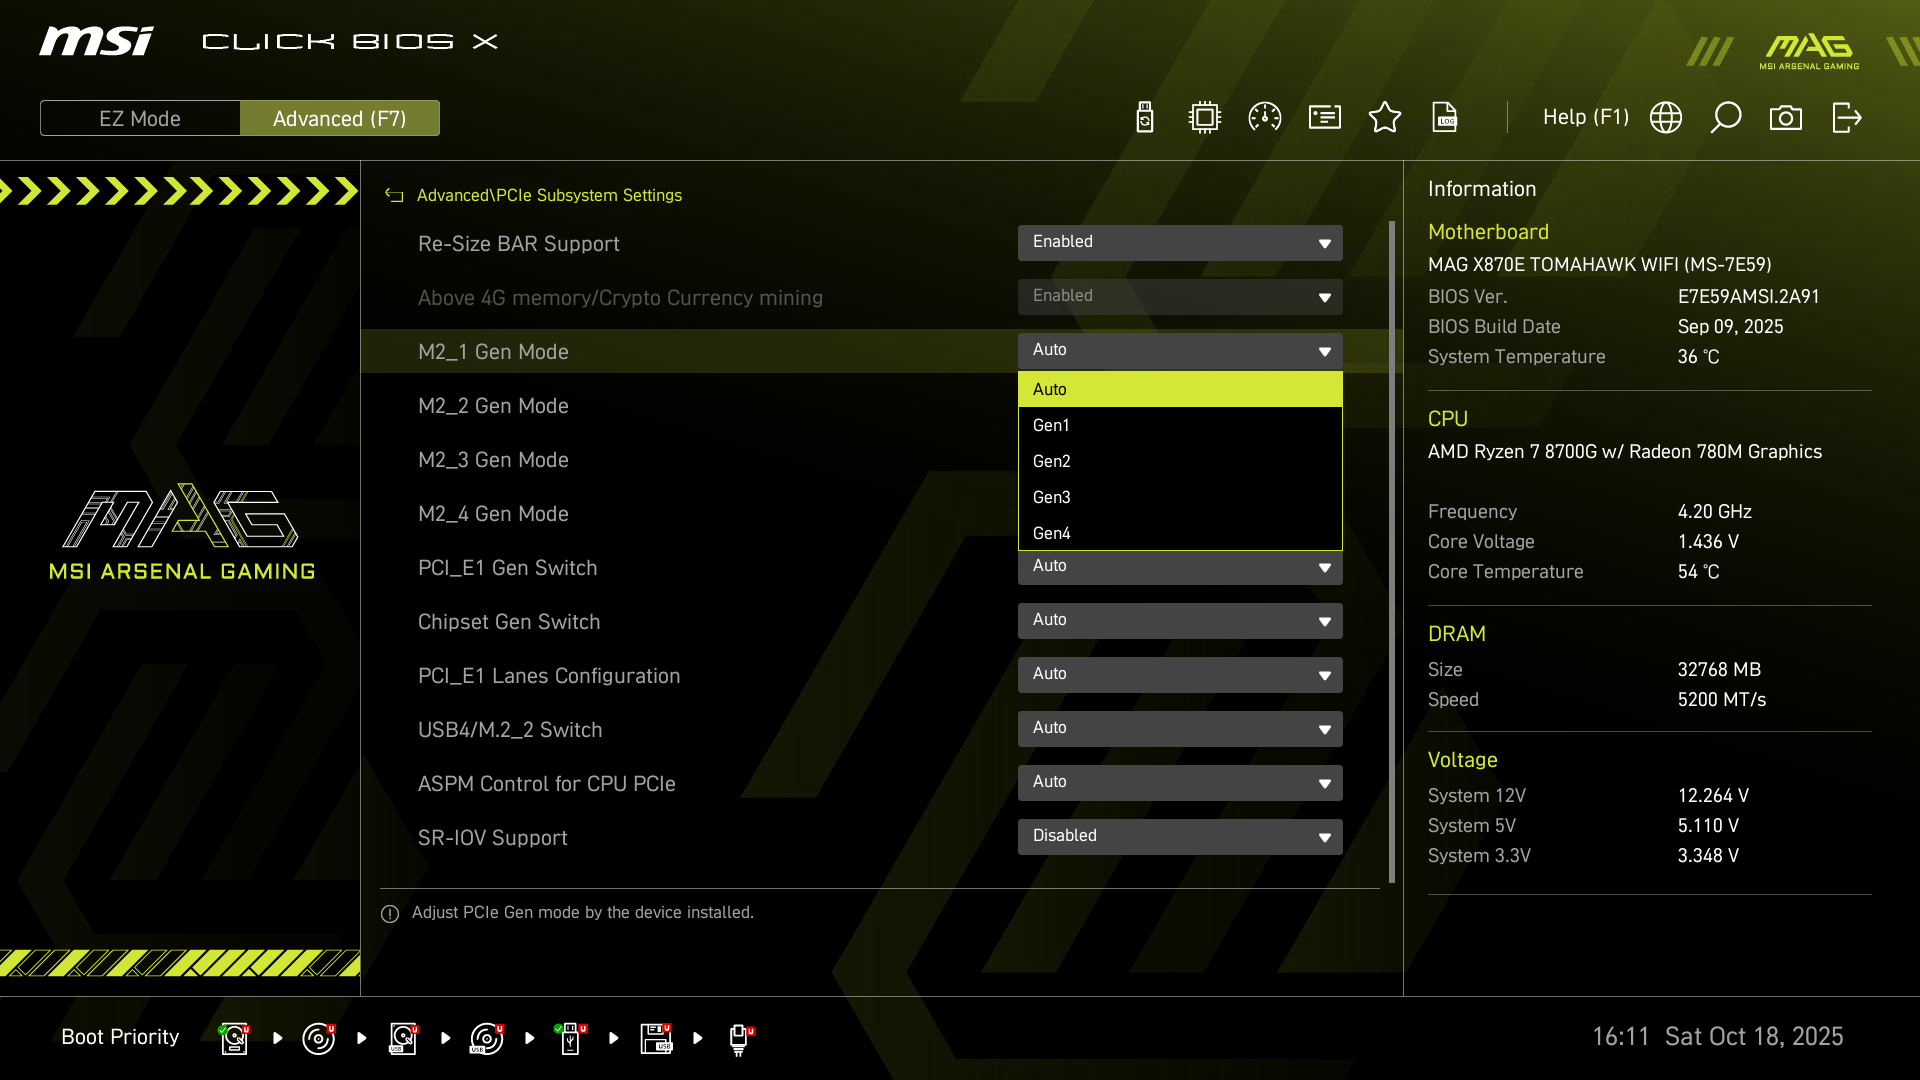Select the M2_3 Gen Mode row

(494, 460)
